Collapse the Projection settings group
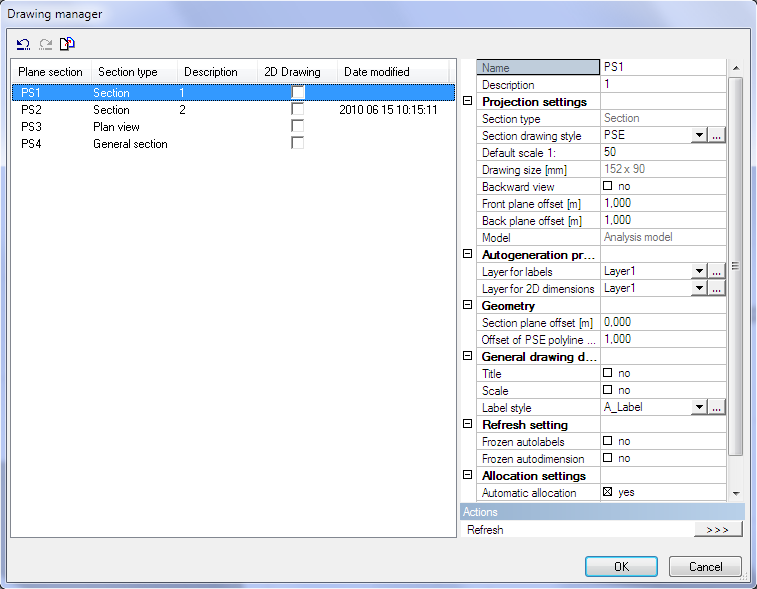Image resolution: width=757 pixels, height=589 pixels. coord(467,101)
